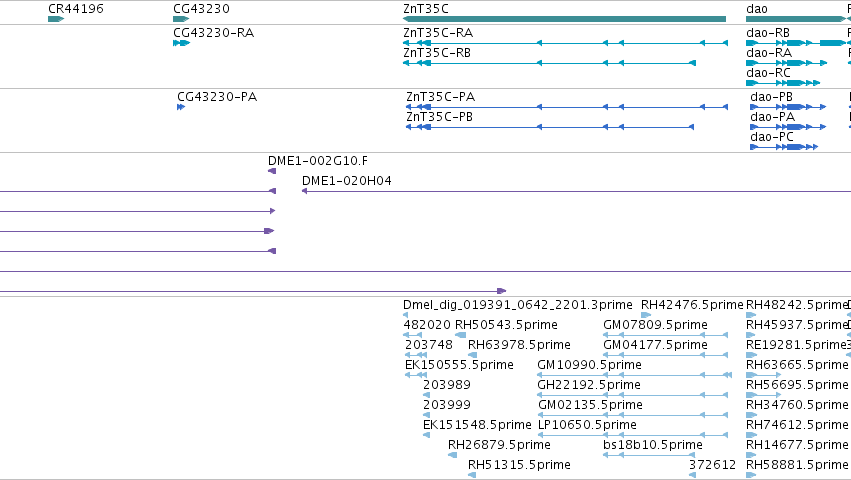Image resolution: width=851 pixels, height=480 pixels.
Task: Click the DME1-020H04 feature label
Action: pos(347,181)
